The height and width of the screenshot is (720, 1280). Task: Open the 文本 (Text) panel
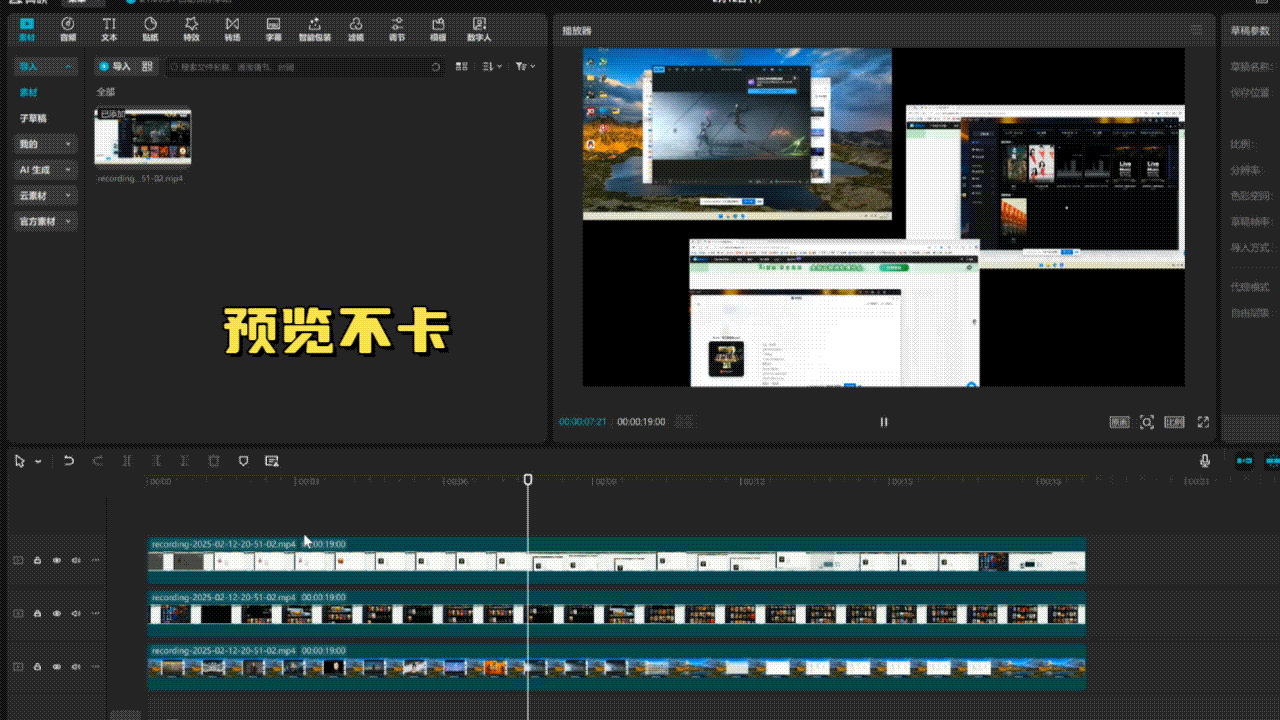(109, 28)
